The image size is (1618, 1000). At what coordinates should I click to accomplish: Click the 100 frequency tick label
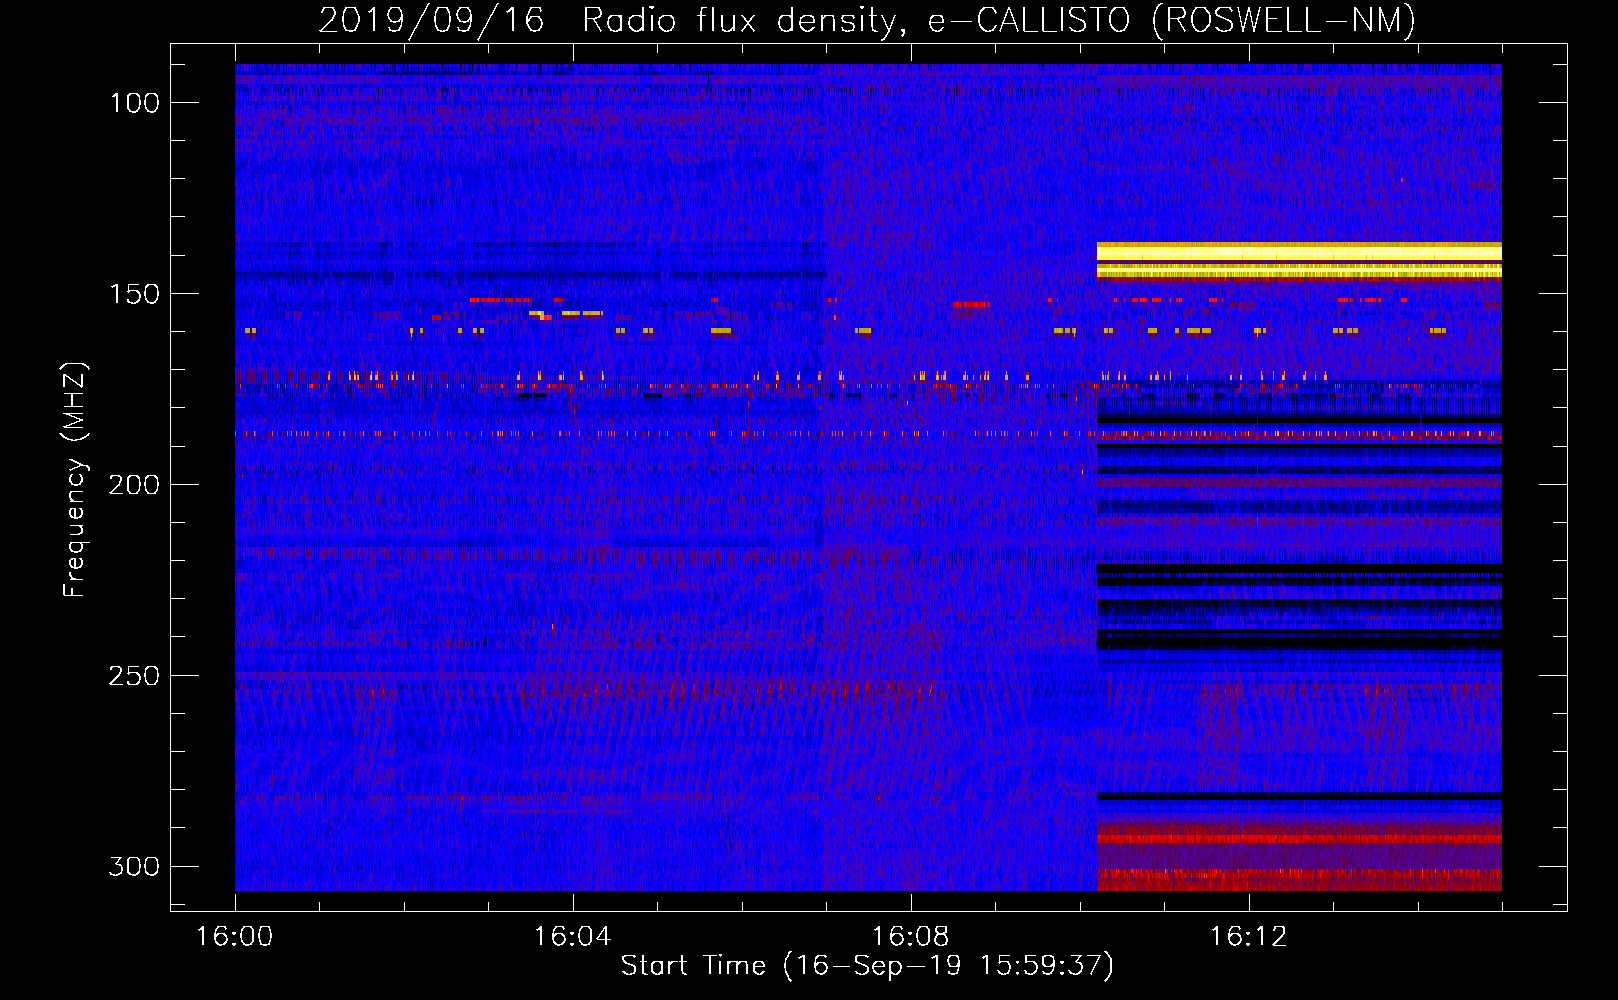[x=134, y=103]
